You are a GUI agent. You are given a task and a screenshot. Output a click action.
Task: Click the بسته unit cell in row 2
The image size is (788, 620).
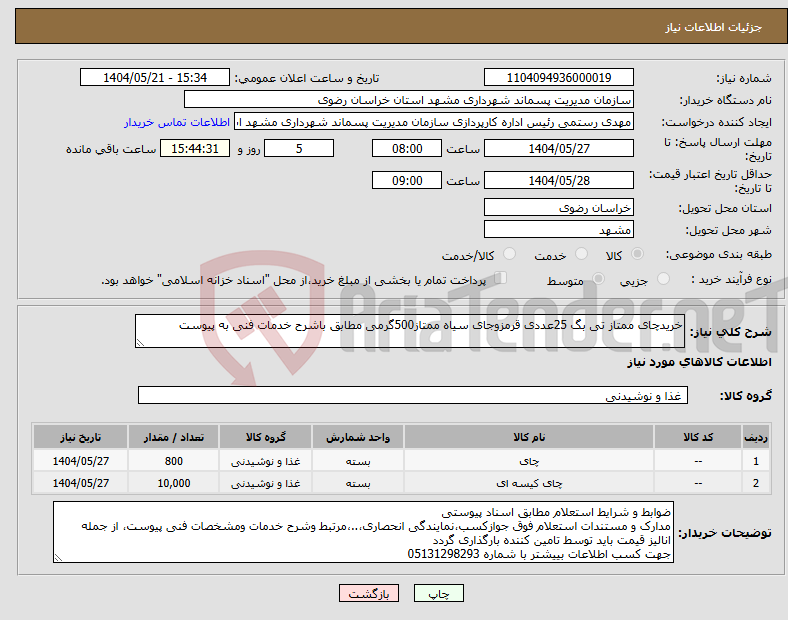[358, 483]
